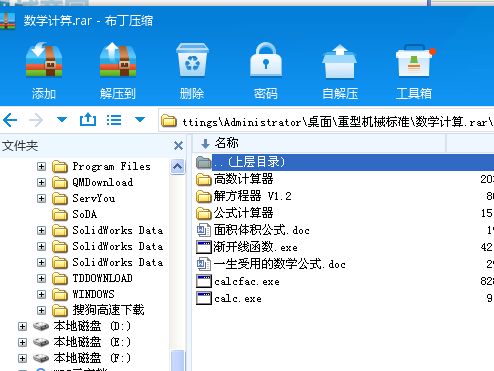Image resolution: width=494 pixels, height=371 pixels.
Task: Expand the WINDOWS tree node
Action: click(41, 294)
